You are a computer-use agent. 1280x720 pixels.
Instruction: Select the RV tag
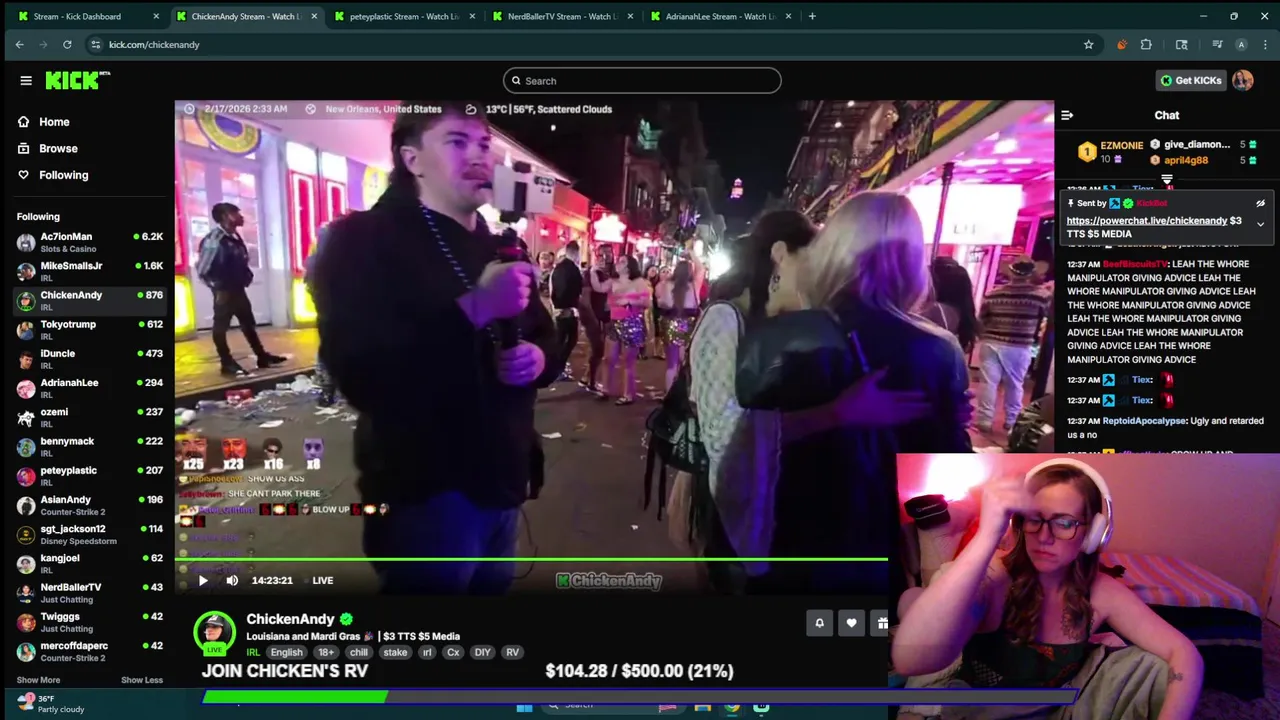click(512, 652)
